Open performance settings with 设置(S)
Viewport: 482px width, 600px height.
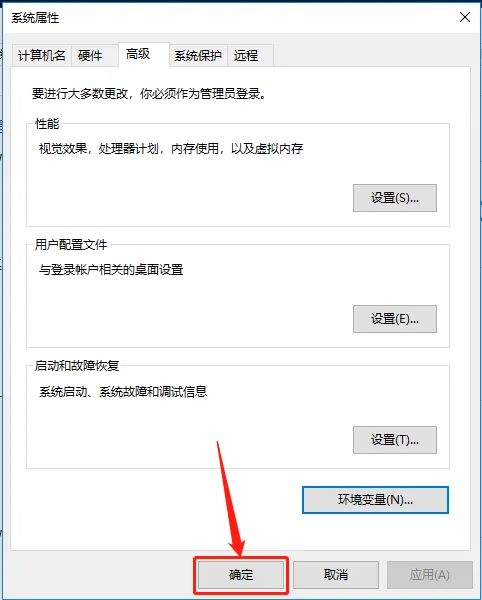[x=395, y=198]
